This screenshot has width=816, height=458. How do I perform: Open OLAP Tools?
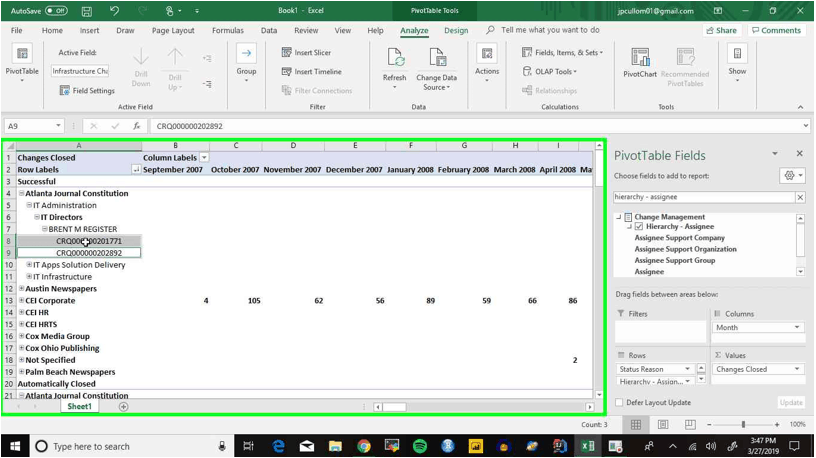tap(550, 72)
